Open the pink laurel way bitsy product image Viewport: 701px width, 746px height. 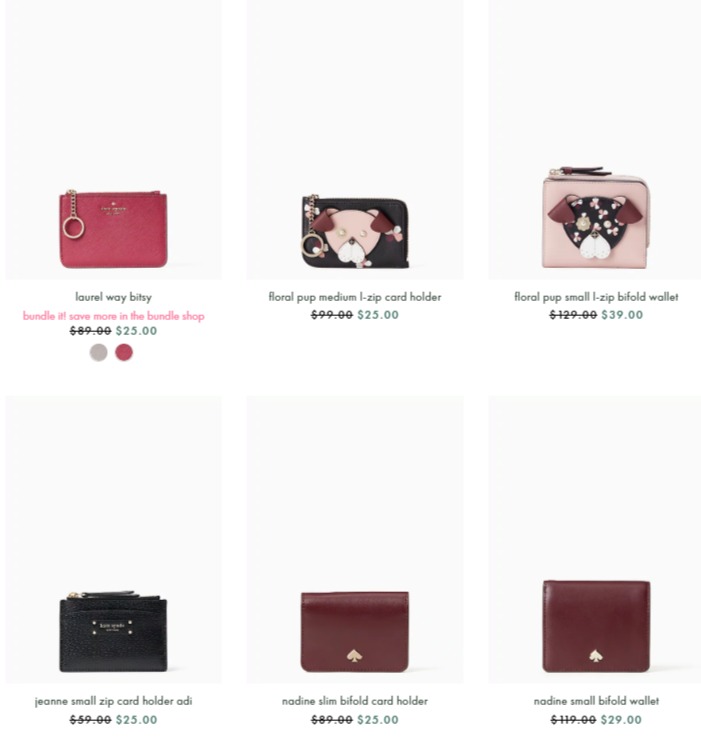[x=113, y=139]
